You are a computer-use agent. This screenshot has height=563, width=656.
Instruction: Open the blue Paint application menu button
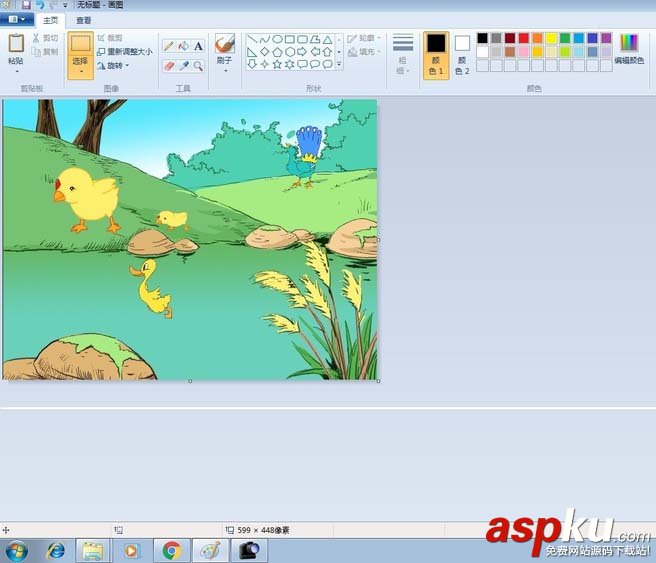[17, 19]
